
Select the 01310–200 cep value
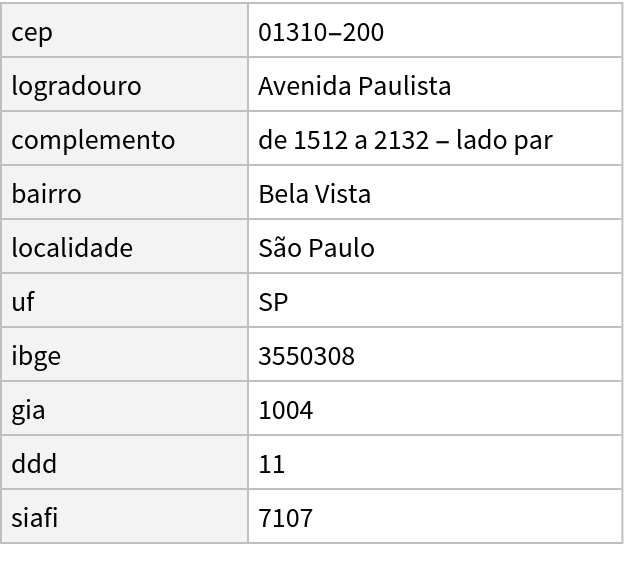[321, 32]
